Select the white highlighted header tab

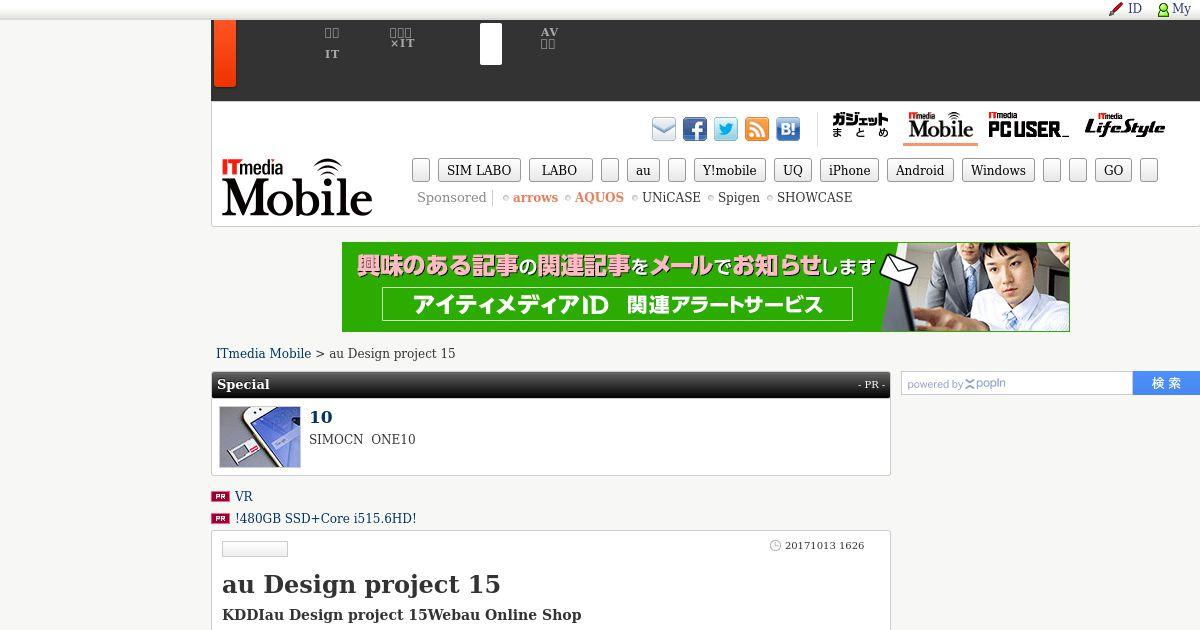(x=491, y=44)
